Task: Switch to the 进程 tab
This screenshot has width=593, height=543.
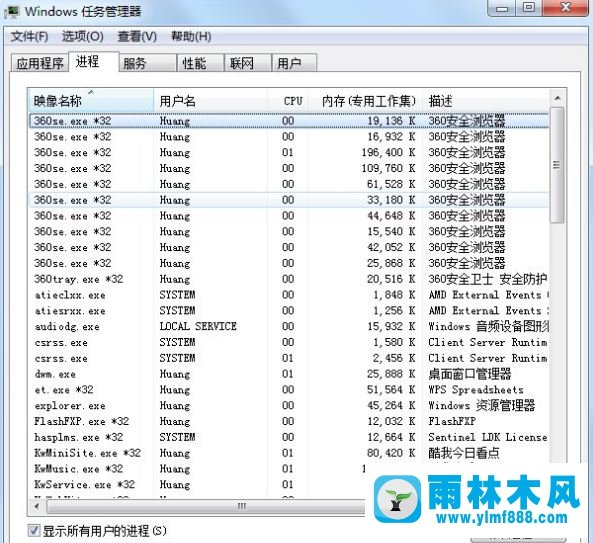Action: pos(93,62)
